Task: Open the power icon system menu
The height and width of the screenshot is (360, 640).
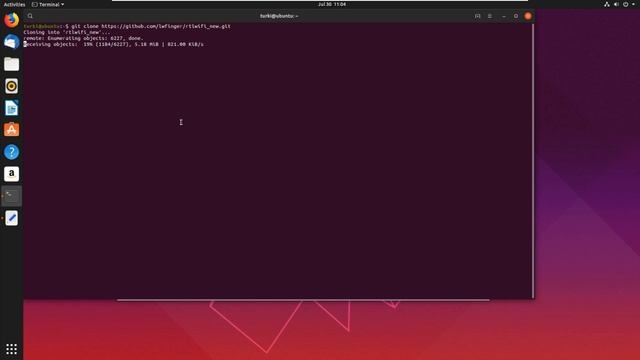Action: point(626,4)
